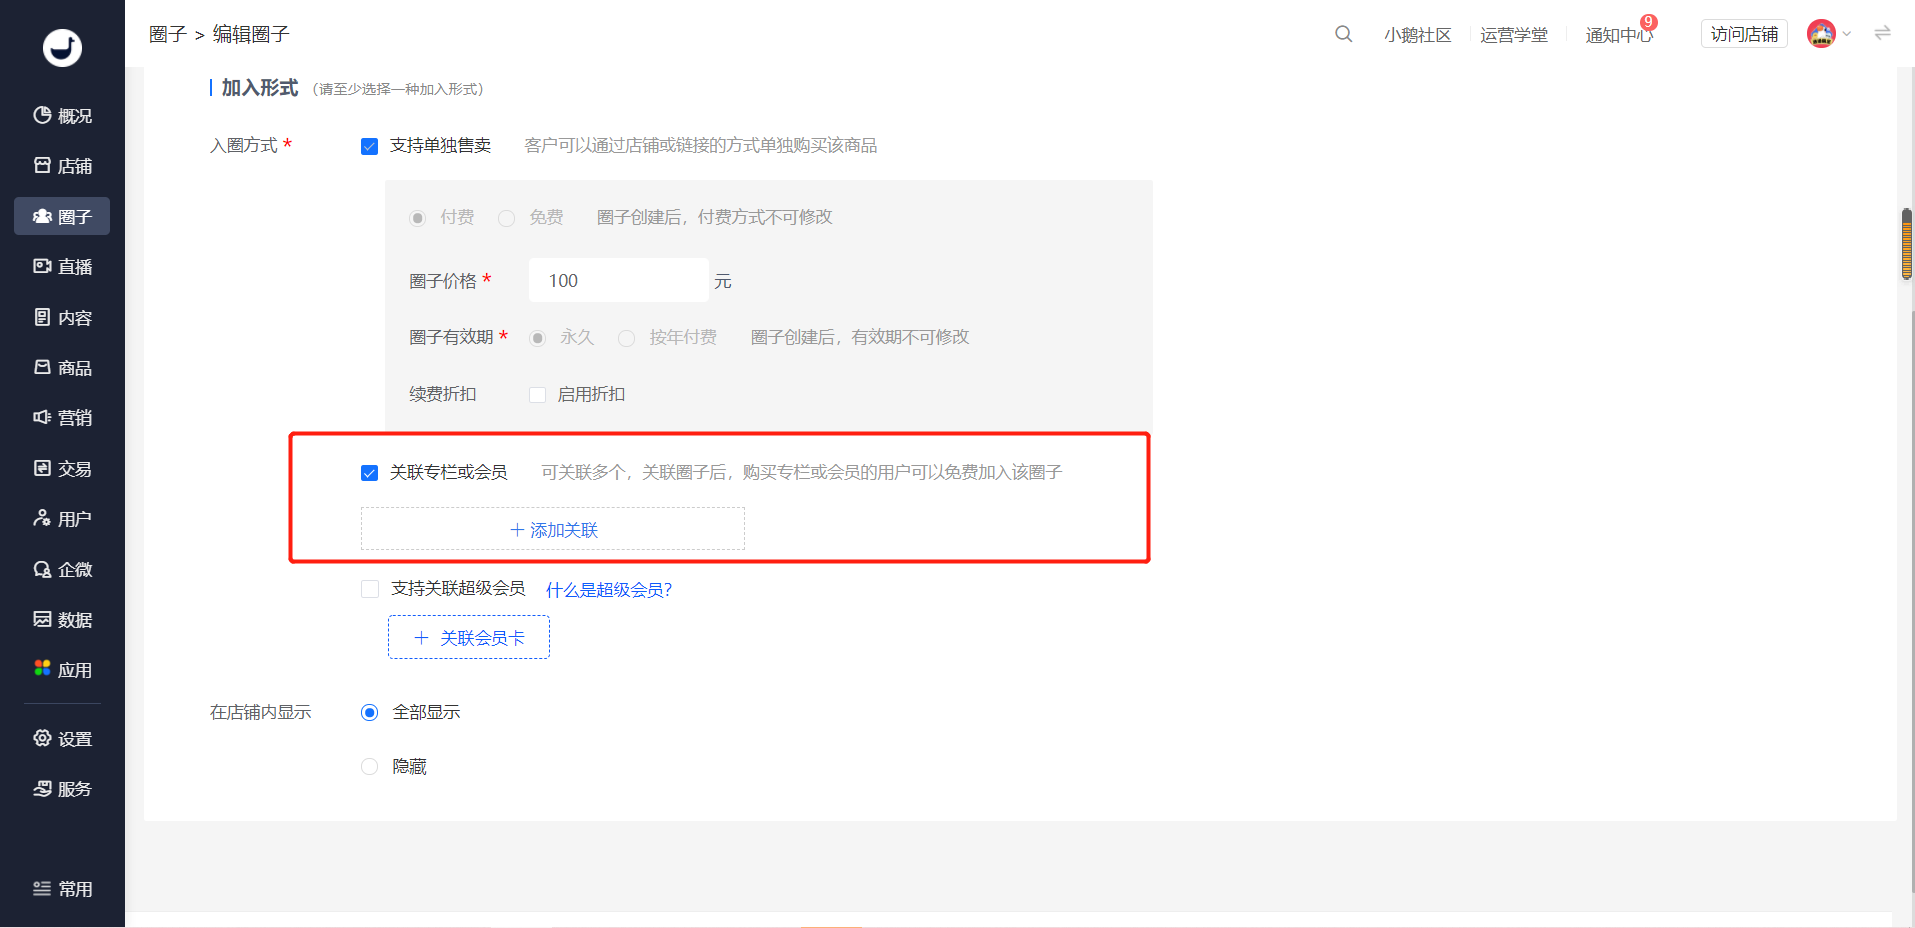Click the 用户 user icon

click(42, 518)
